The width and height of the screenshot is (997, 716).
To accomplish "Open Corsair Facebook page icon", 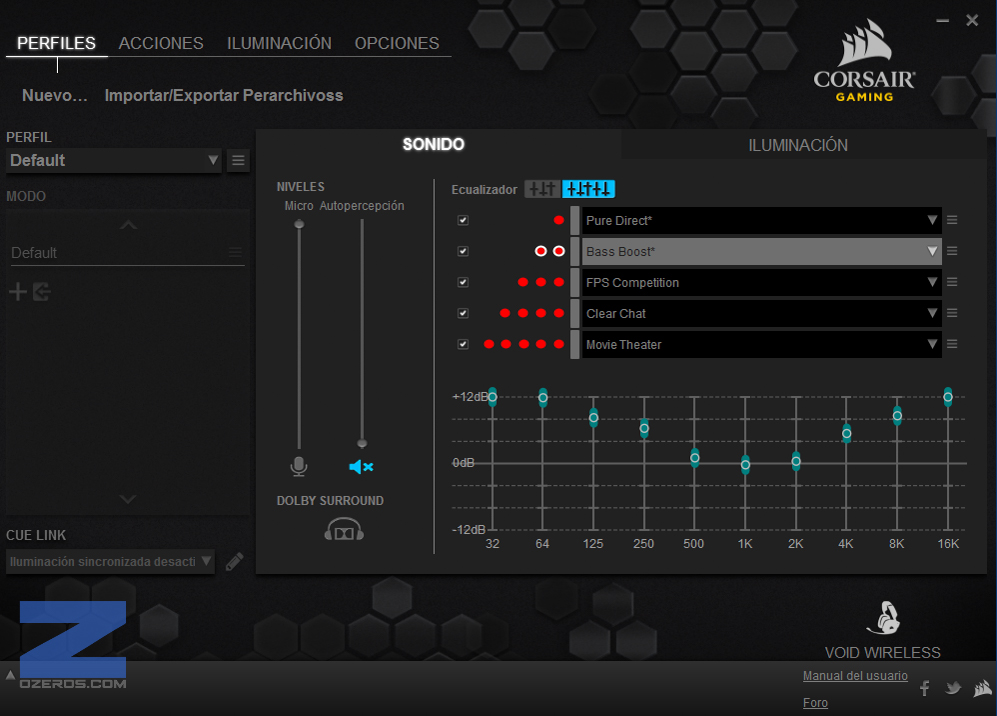I will tap(925, 688).
